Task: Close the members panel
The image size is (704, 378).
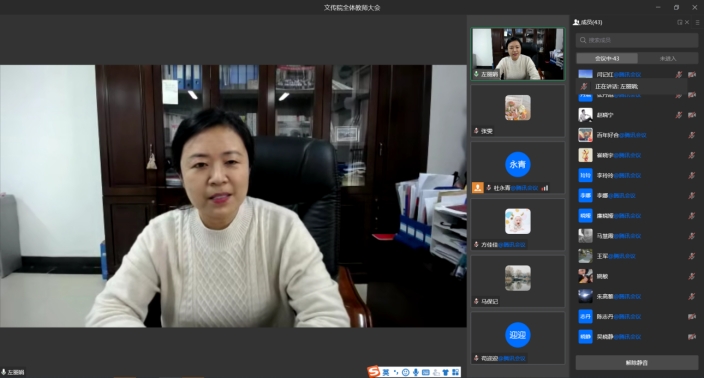Action: pos(687,22)
